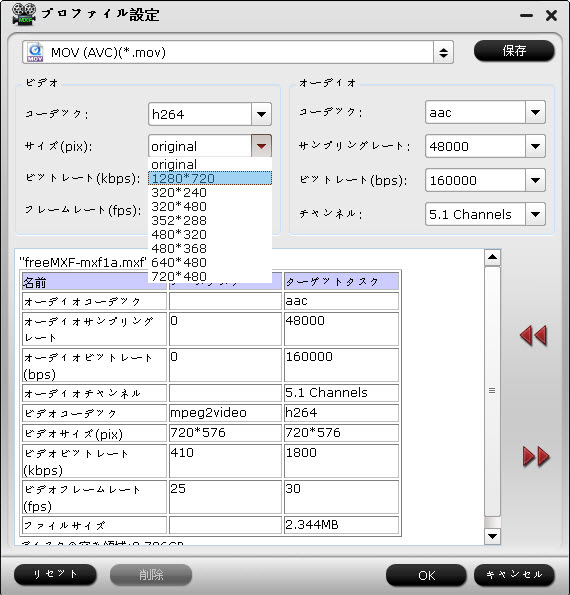Choose 480*320 in the size list
Screen dimensions: 570x595
click(x=210, y=235)
